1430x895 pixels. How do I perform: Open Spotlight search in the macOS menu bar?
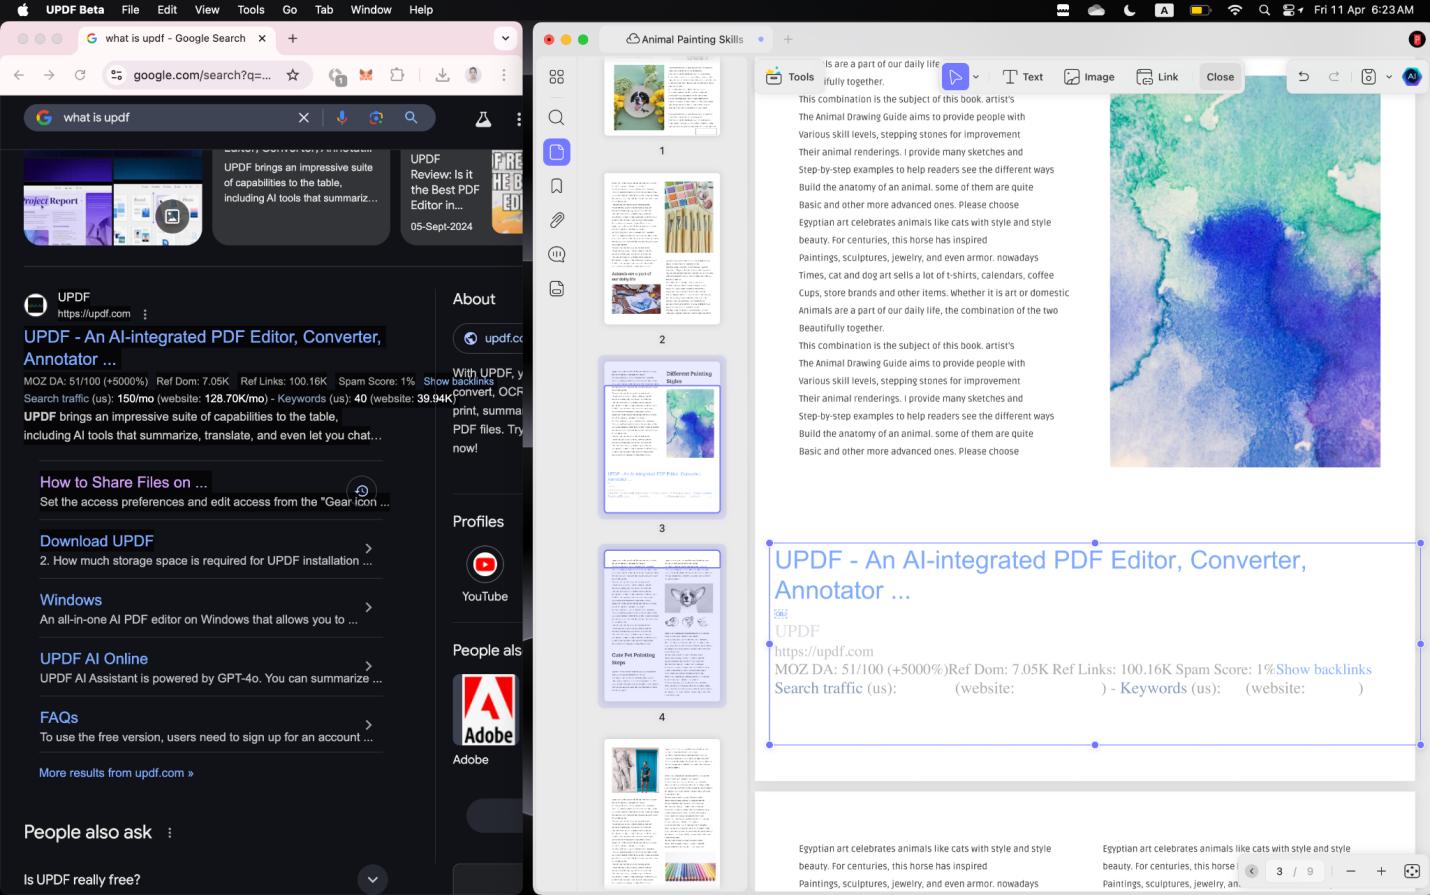point(1264,10)
